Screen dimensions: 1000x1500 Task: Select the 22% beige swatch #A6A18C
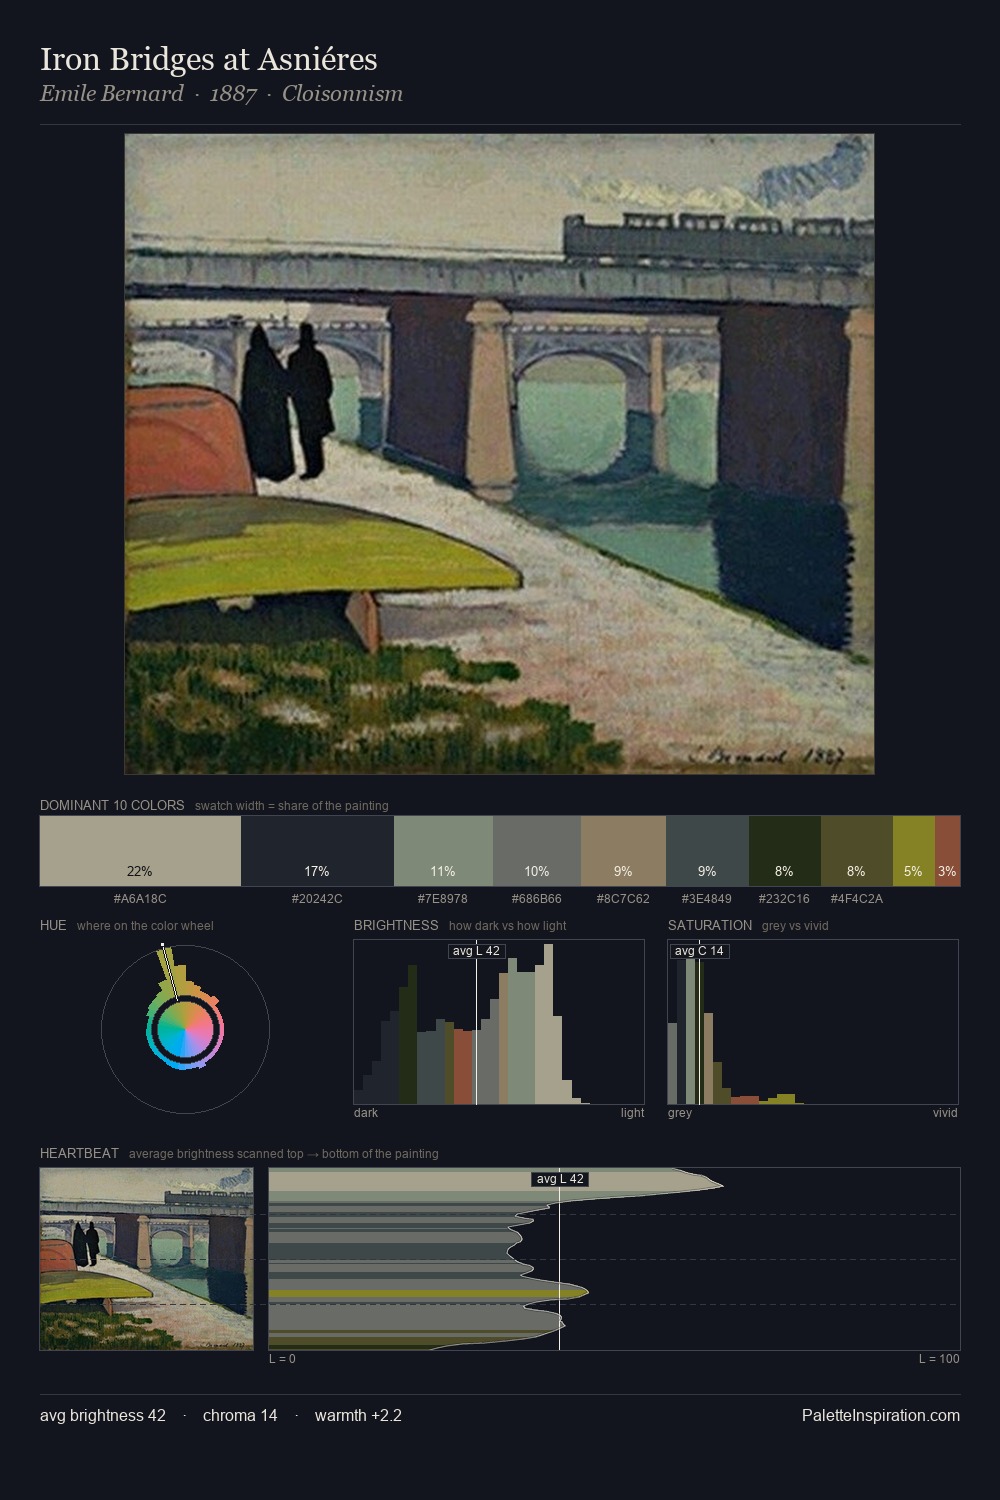coord(140,851)
